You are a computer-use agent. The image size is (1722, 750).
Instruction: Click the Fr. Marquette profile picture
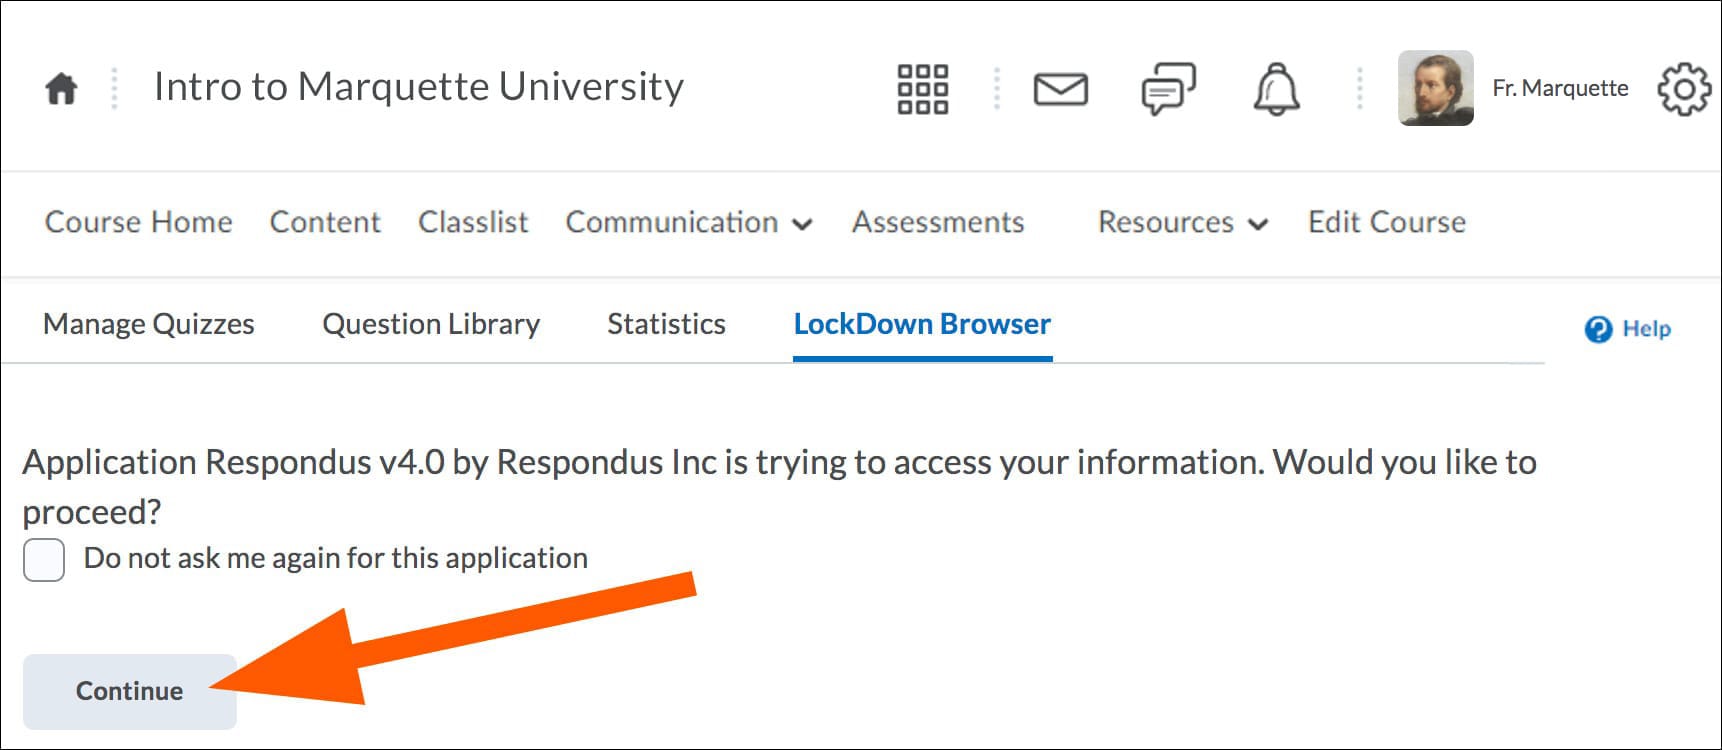click(x=1435, y=88)
